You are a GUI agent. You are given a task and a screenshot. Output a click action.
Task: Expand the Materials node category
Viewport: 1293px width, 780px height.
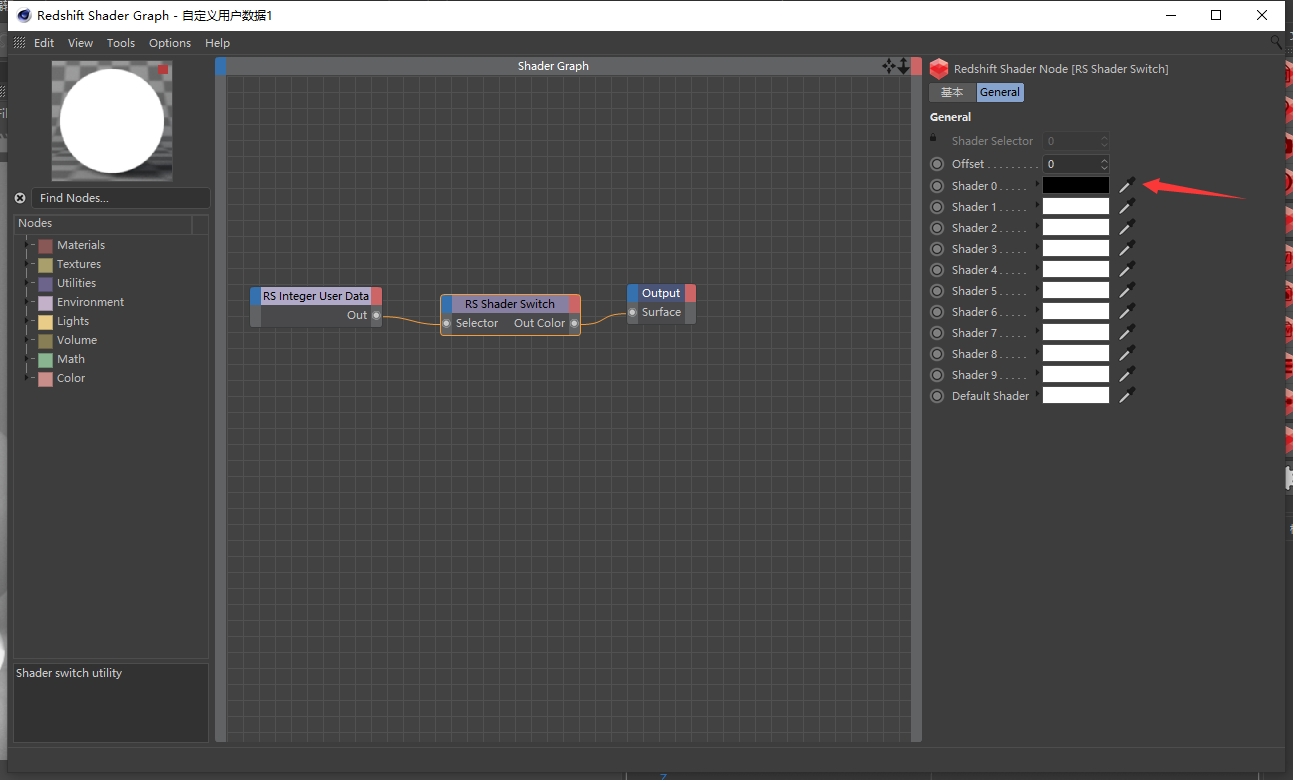click(27, 245)
